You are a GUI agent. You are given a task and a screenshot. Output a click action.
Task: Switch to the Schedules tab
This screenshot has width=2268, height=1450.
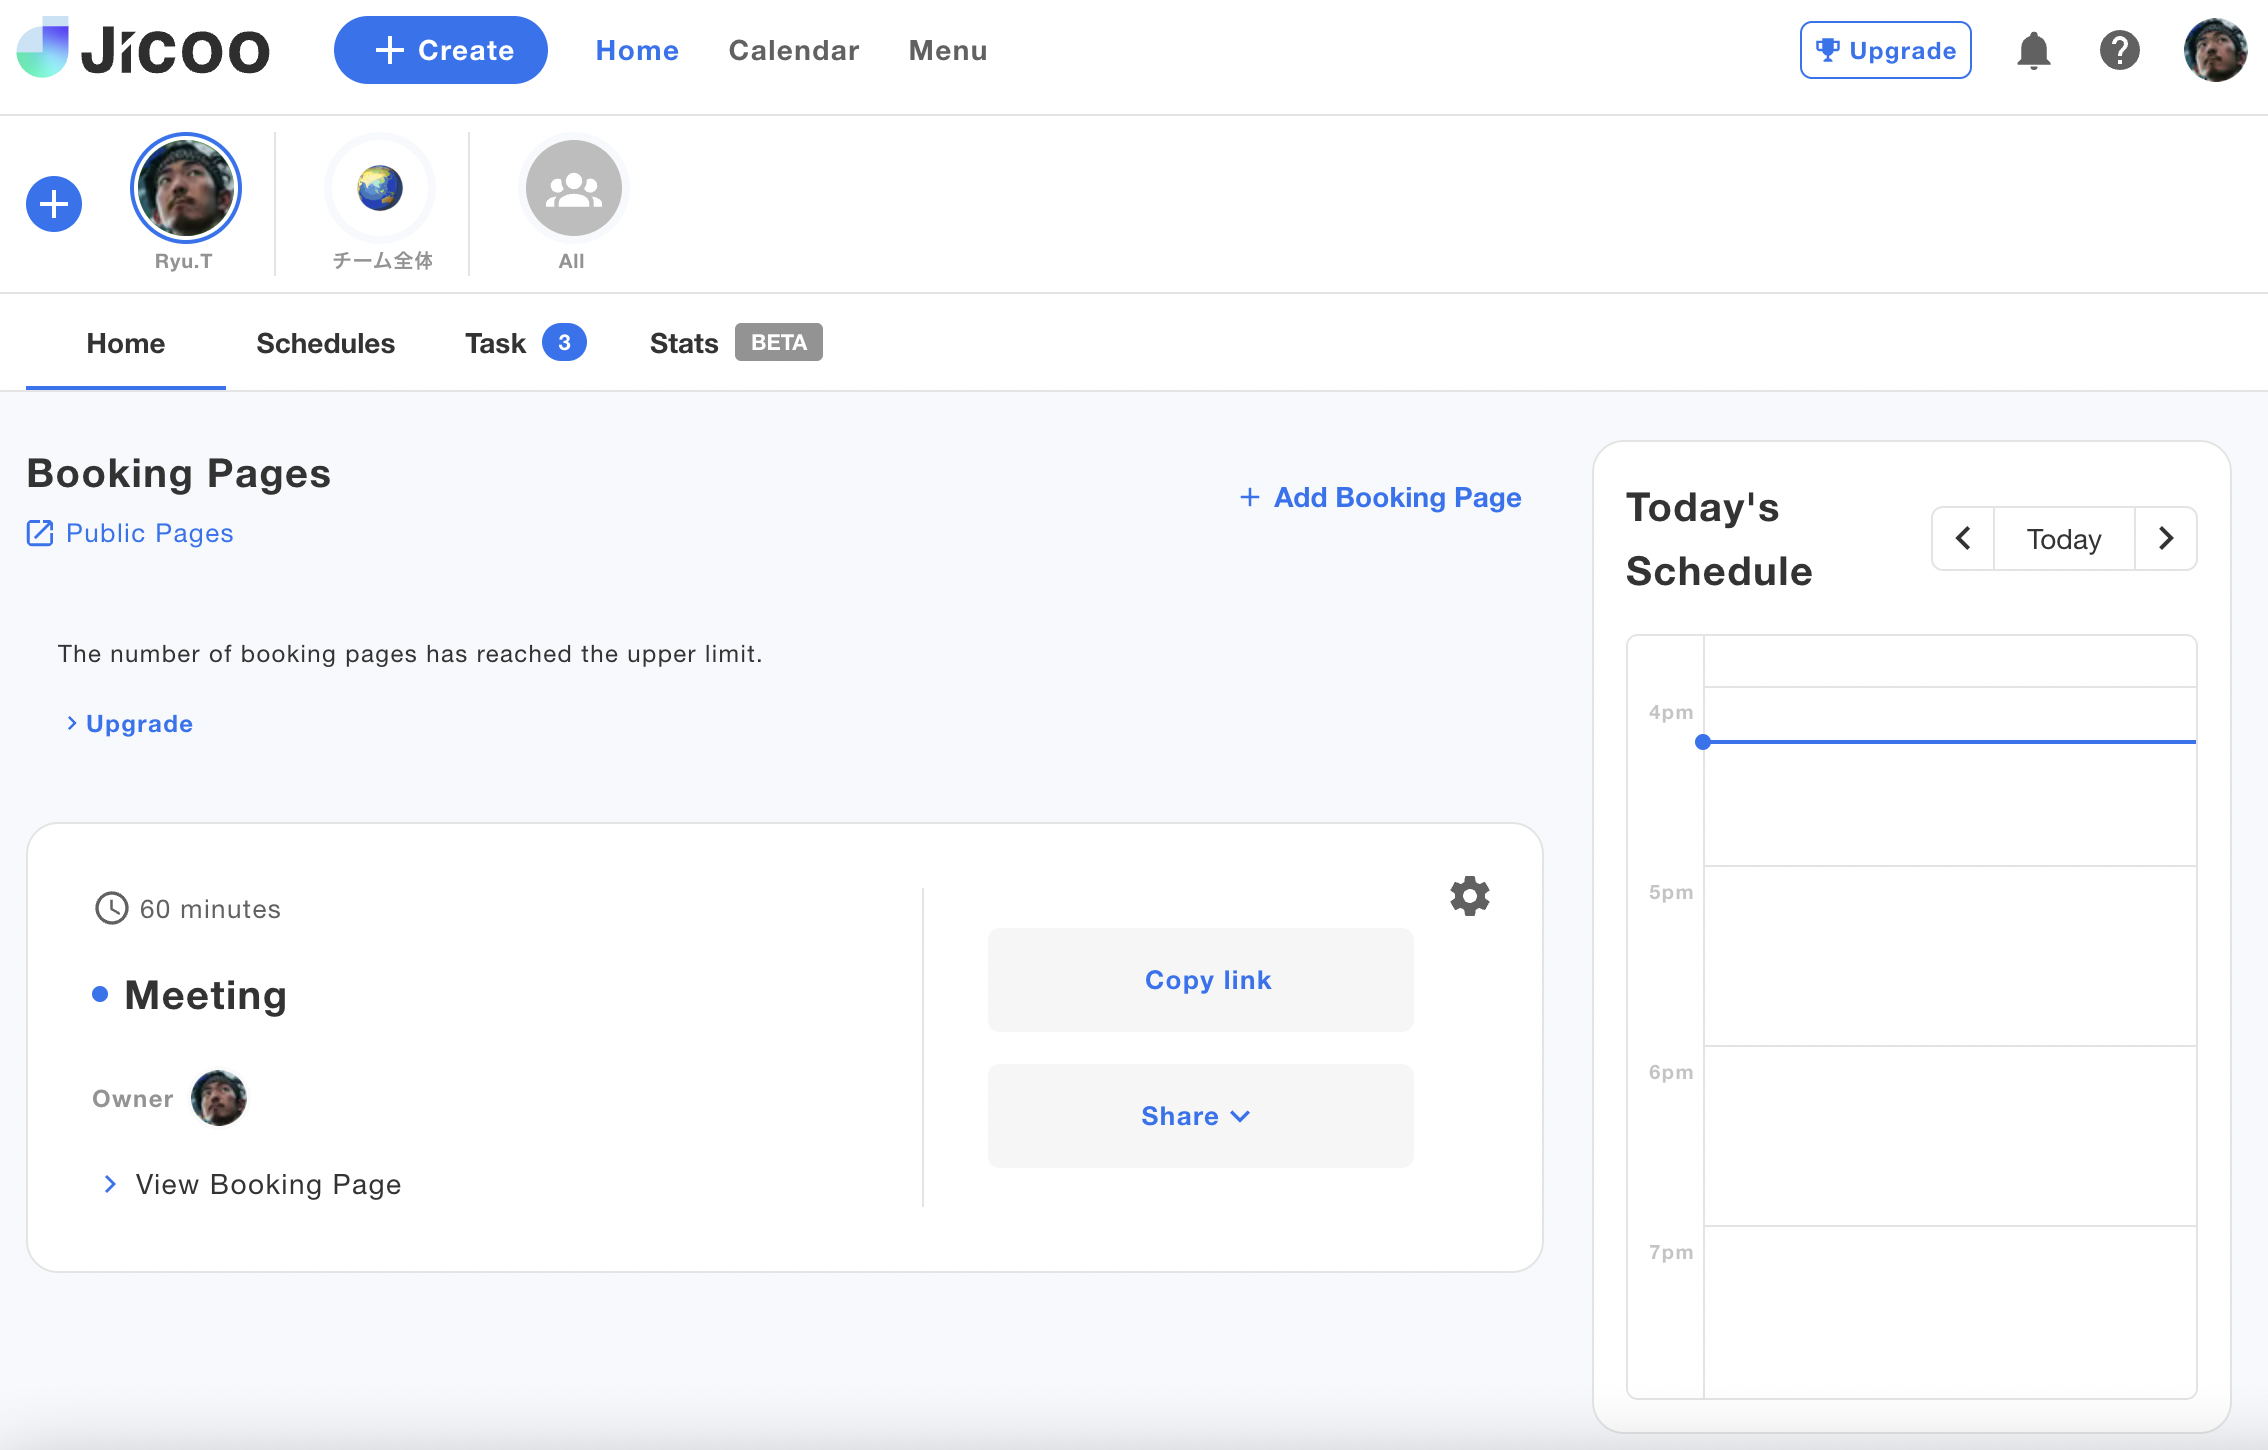324,342
